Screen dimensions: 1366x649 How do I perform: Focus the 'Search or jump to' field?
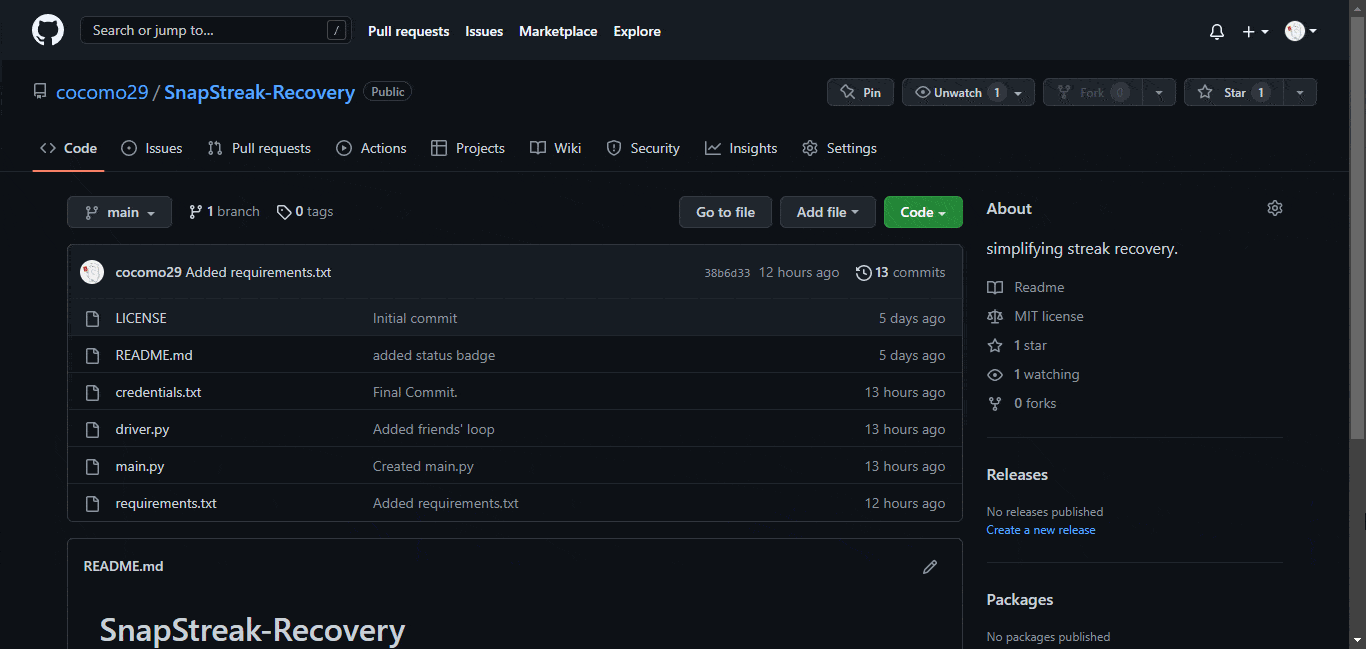click(x=216, y=31)
